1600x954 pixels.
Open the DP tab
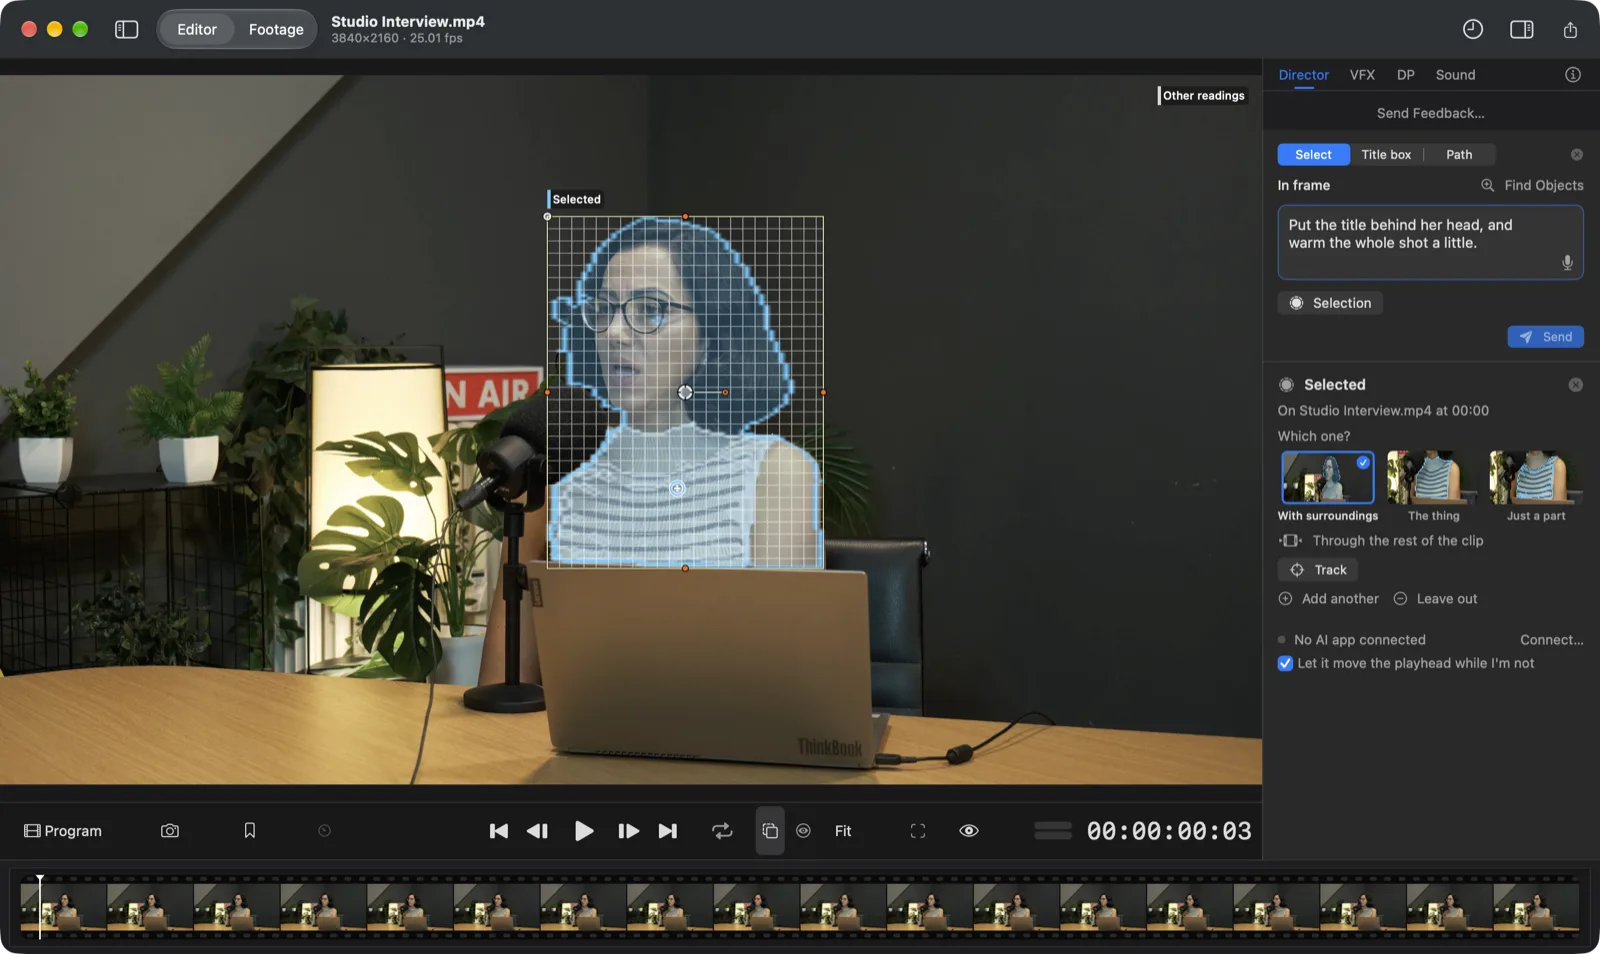pyautogui.click(x=1405, y=75)
